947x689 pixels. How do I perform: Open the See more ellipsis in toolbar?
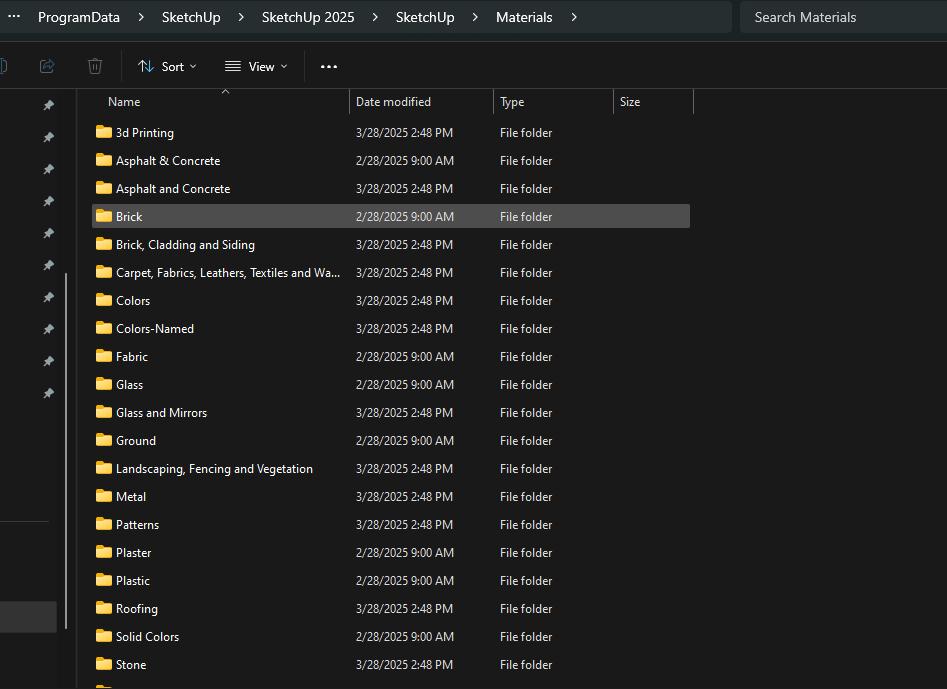[329, 66]
